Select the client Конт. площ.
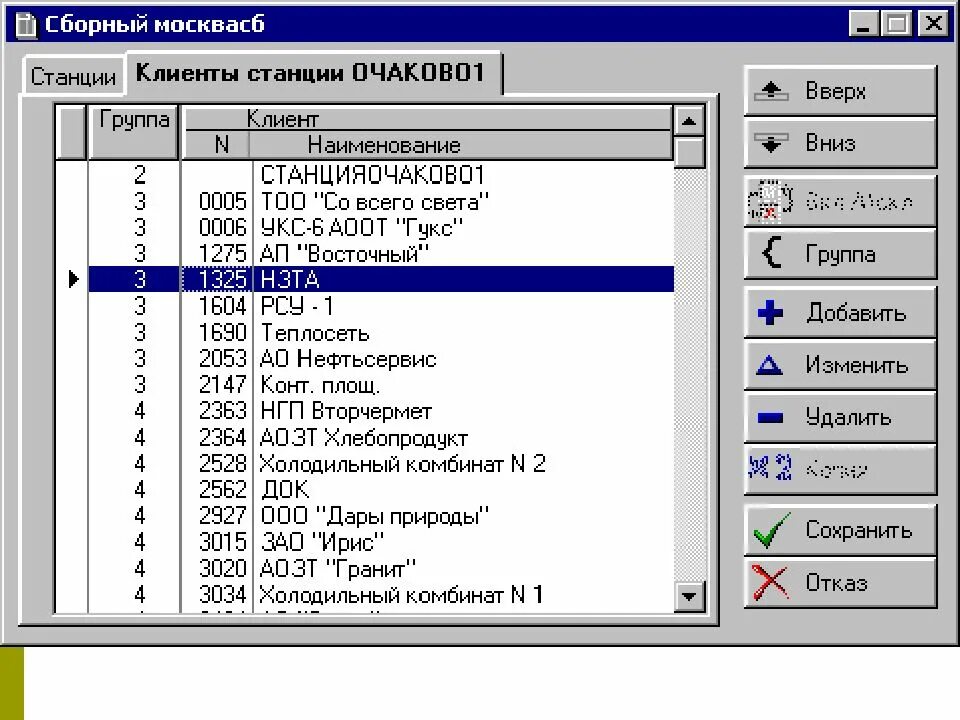This screenshot has width=960, height=720. point(320,385)
